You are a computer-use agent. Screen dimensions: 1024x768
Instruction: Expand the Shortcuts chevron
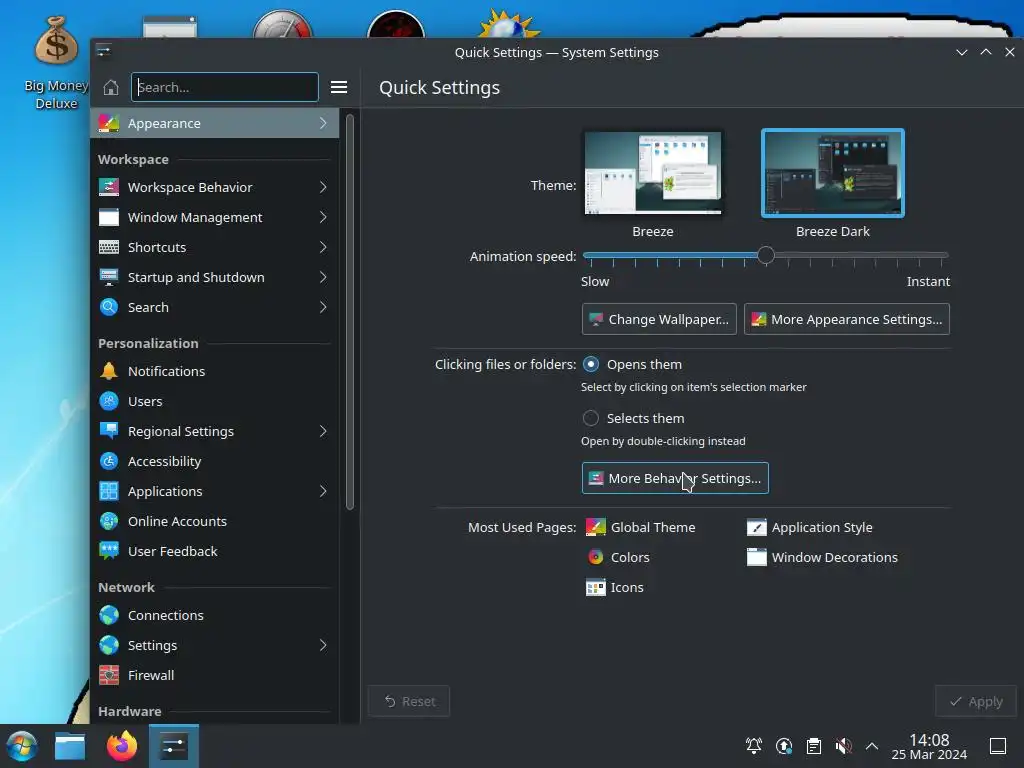(x=323, y=248)
